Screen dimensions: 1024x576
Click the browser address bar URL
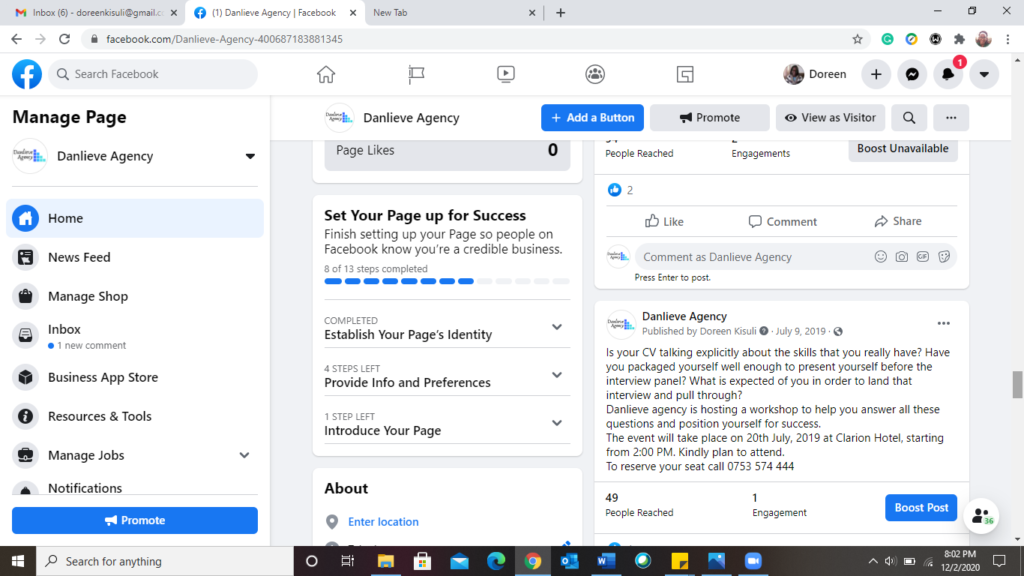[x=224, y=39]
